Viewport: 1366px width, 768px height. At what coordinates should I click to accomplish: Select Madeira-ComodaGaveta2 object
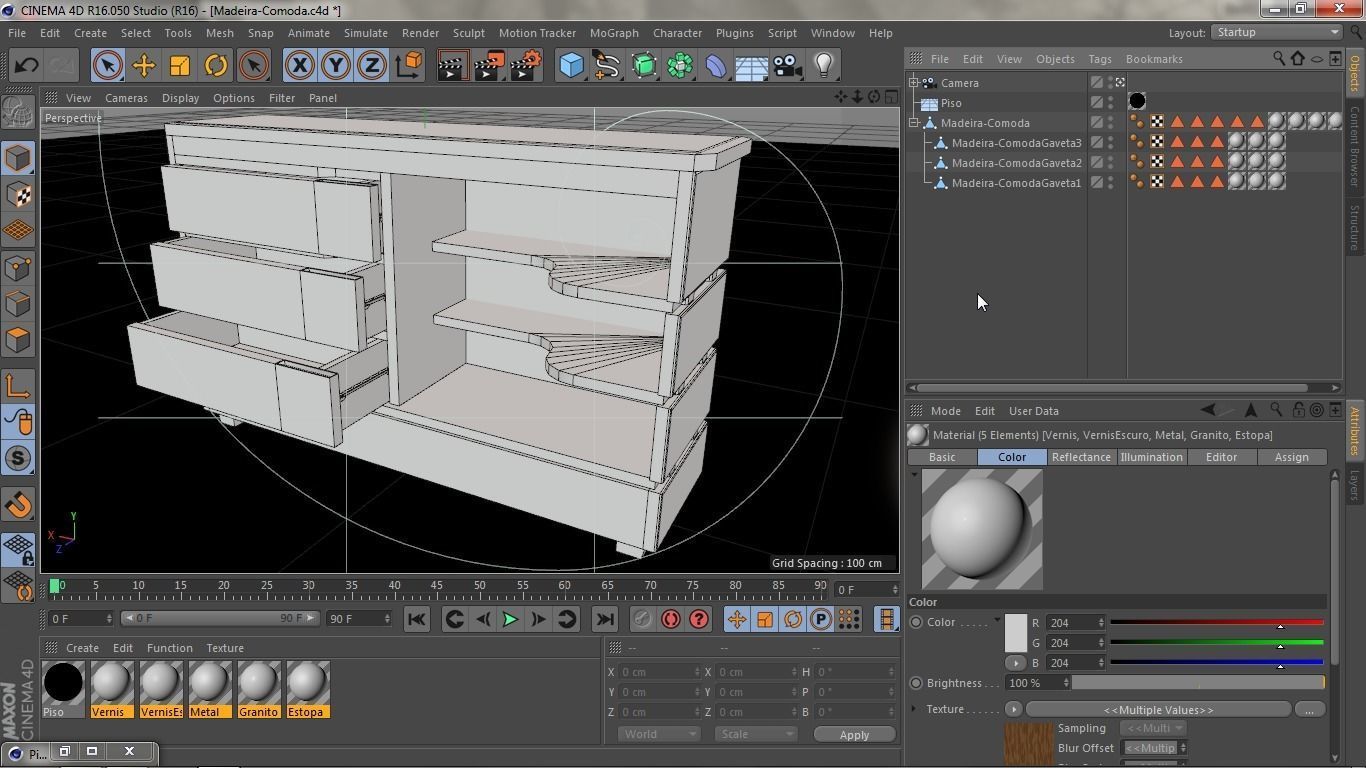[1016, 163]
